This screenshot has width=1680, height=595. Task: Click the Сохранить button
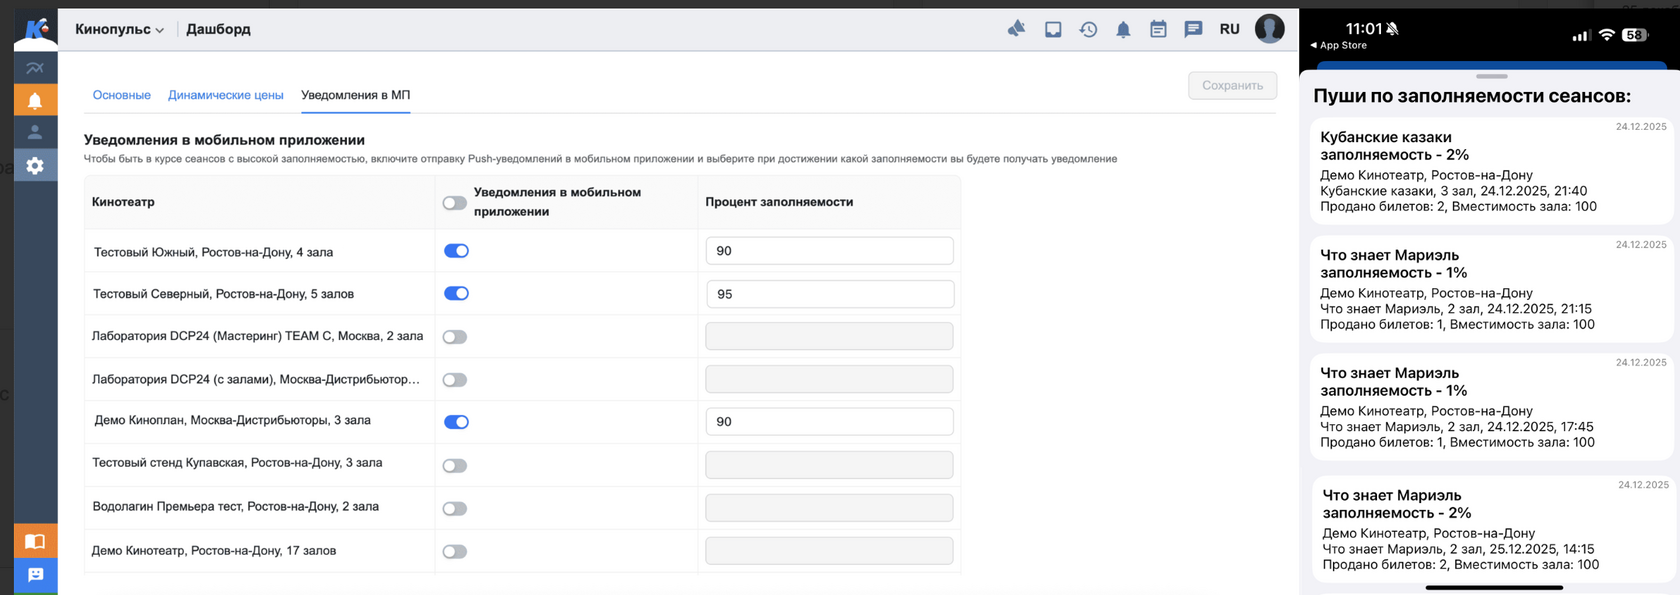[x=1232, y=86]
